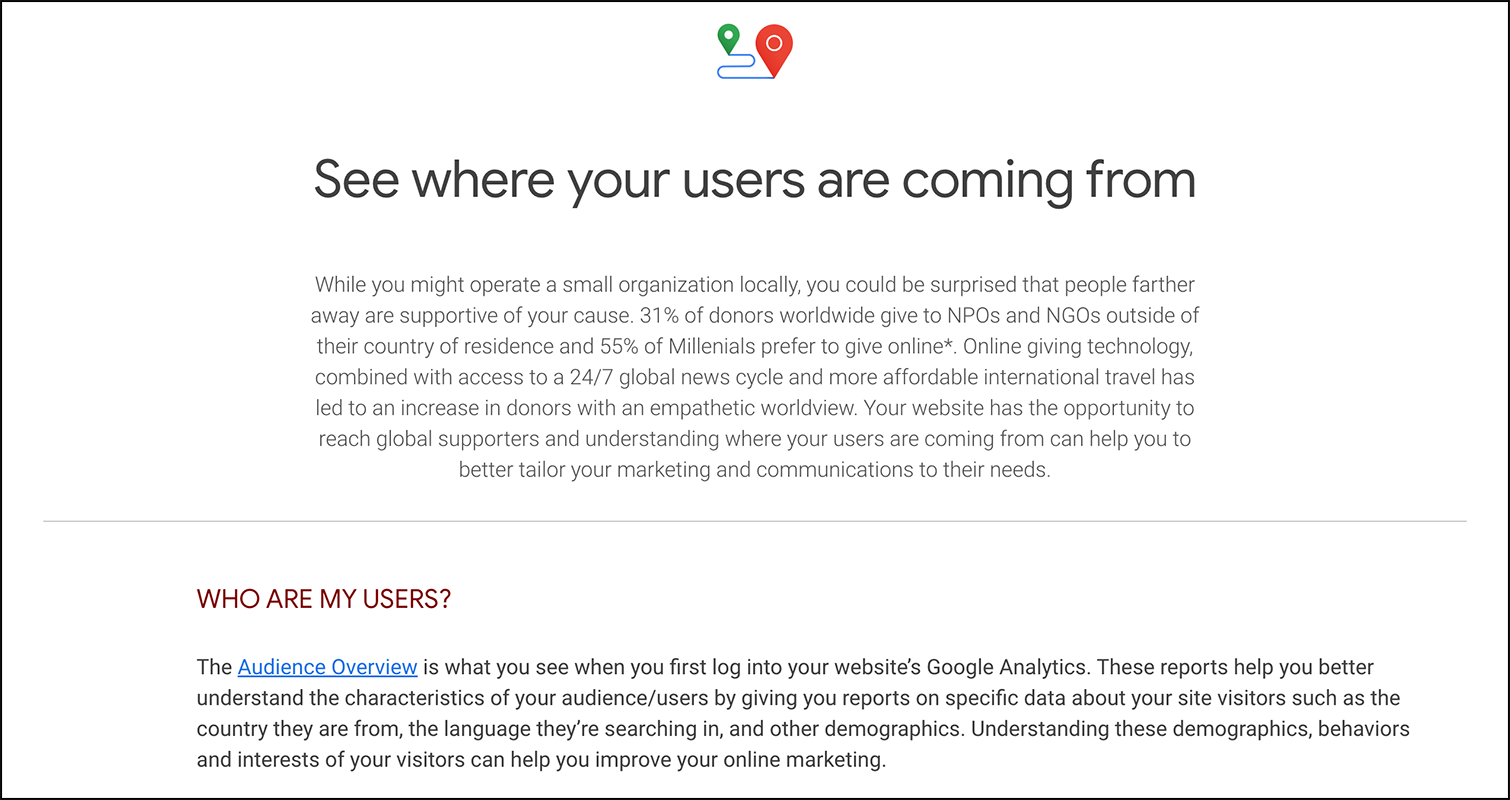Viewport: 1510px width, 800px height.
Task: Click the asterisk after 'give online'
Action: pos(948,344)
